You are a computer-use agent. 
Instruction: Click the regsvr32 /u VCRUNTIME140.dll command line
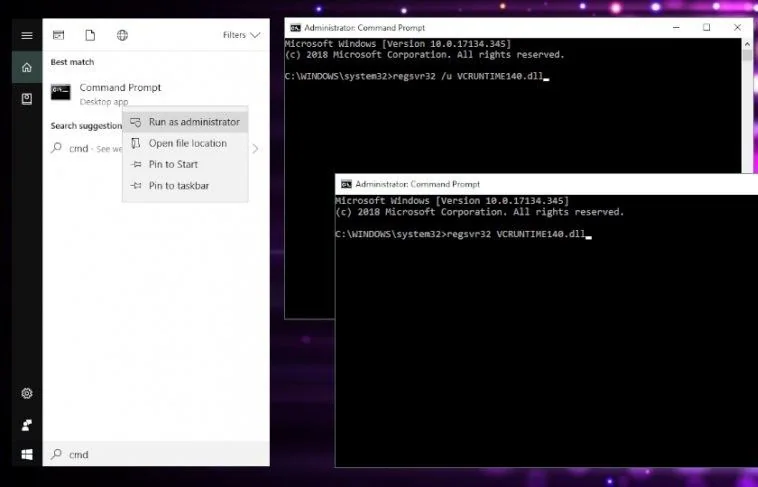[417, 76]
